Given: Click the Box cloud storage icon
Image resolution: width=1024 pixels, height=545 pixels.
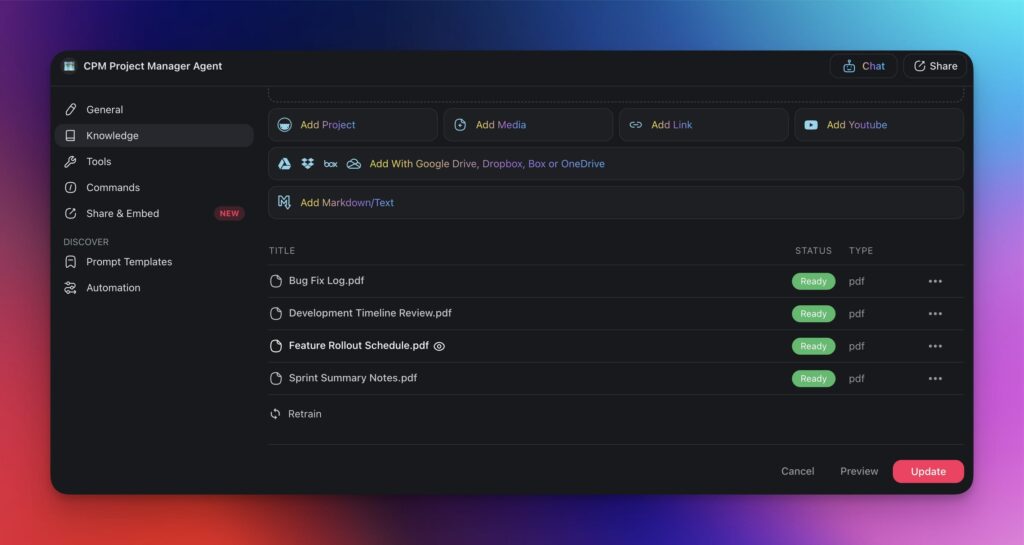Looking at the screenshot, I should pos(330,164).
